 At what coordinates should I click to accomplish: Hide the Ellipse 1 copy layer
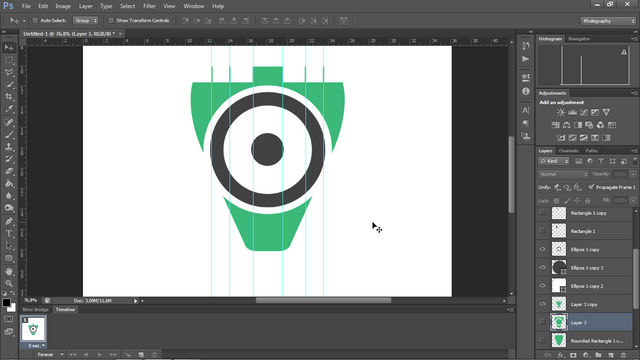tap(542, 249)
